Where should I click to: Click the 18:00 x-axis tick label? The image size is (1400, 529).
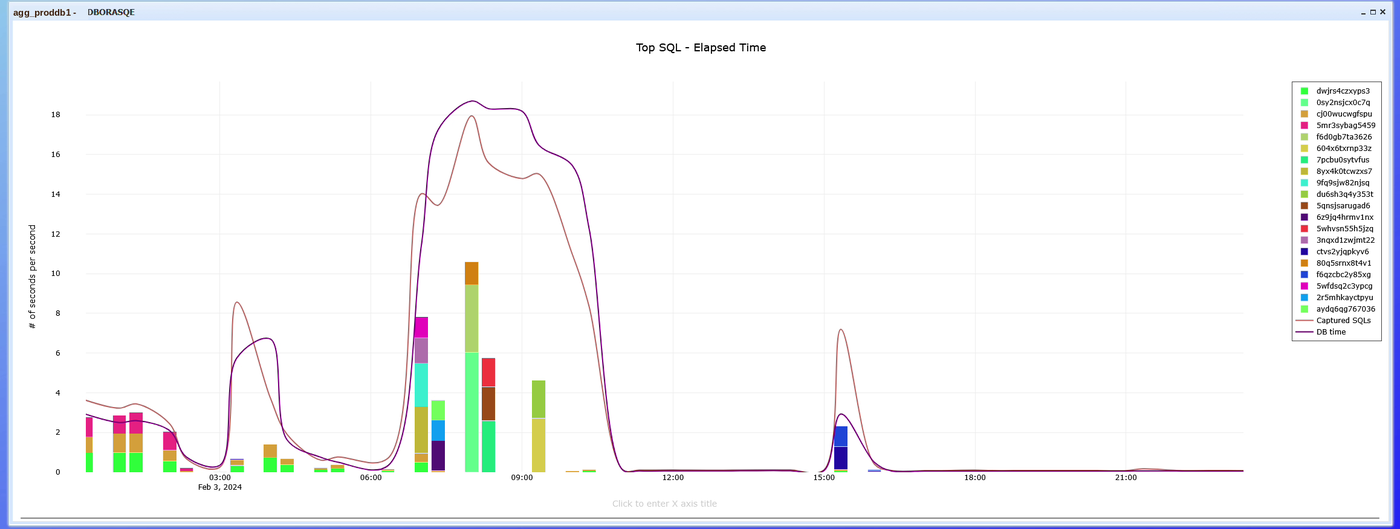point(975,478)
